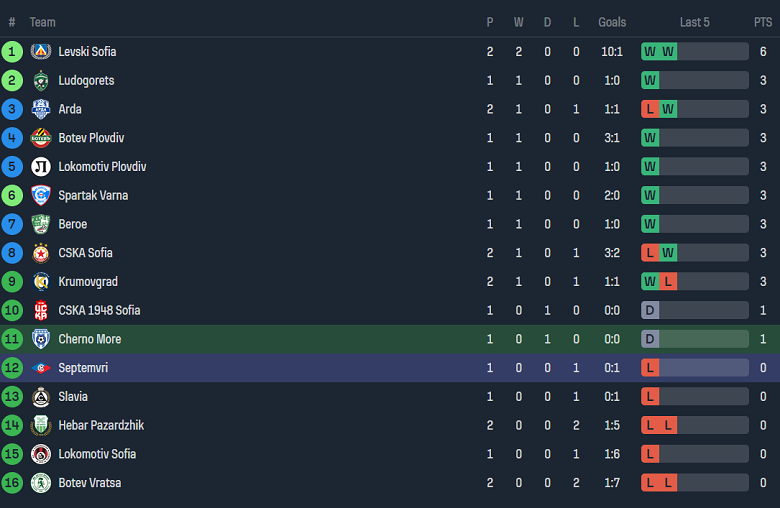Viewport: 780px width, 508px height.
Task: Sort table by PTS column header
Action: [763, 22]
